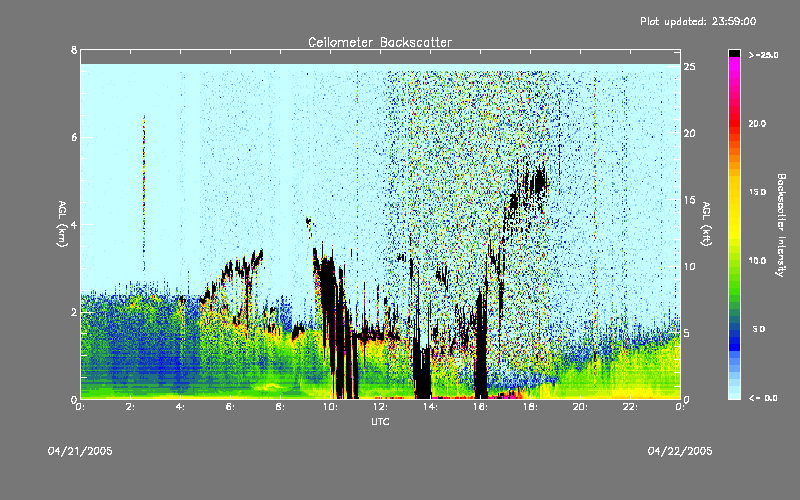
Task: Click the 14: hour tick on UTC axis
Action: coord(430,407)
